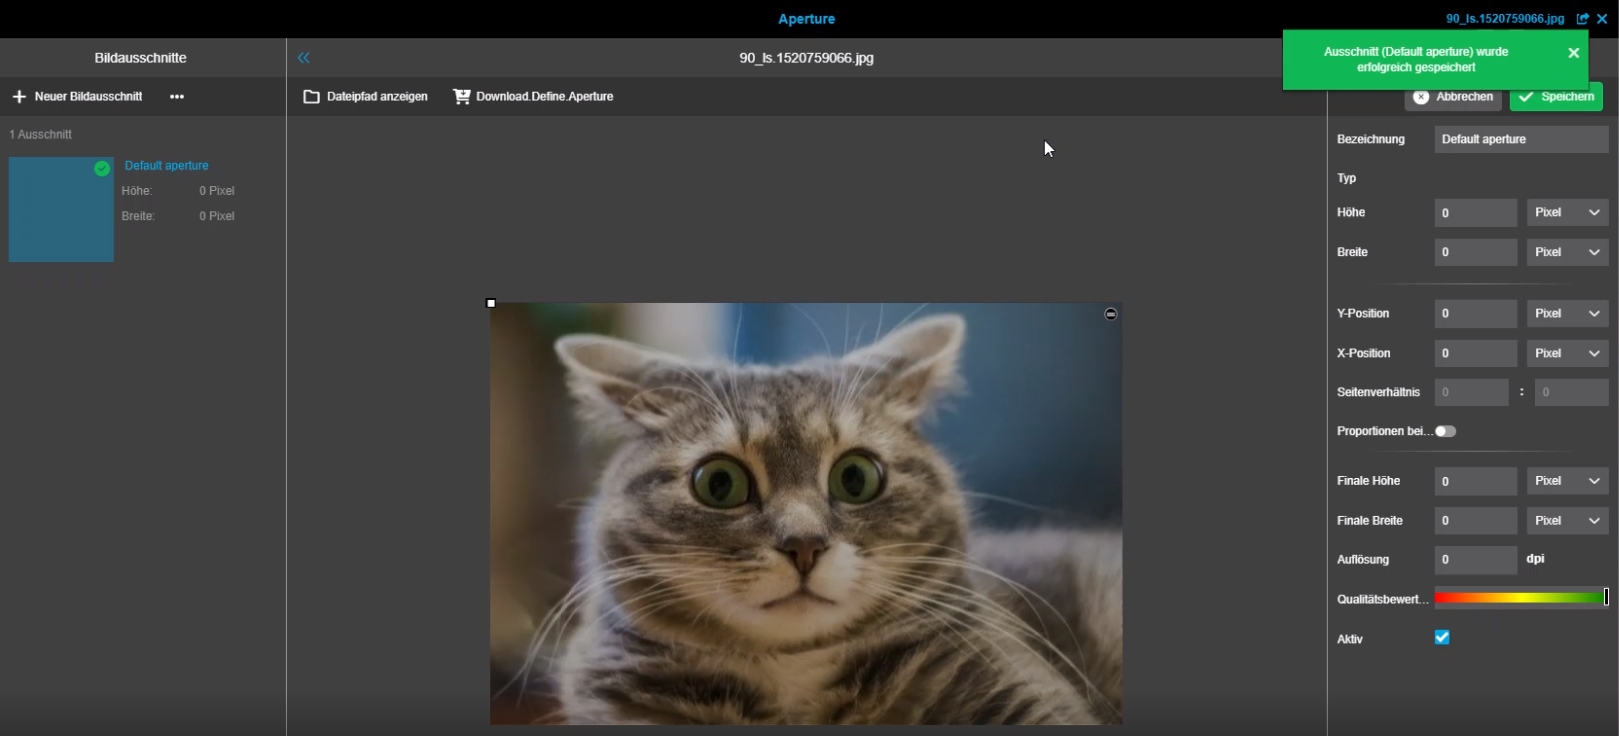The image size is (1619, 736).
Task: Select the Default aperture list entry
Action: tap(166, 166)
